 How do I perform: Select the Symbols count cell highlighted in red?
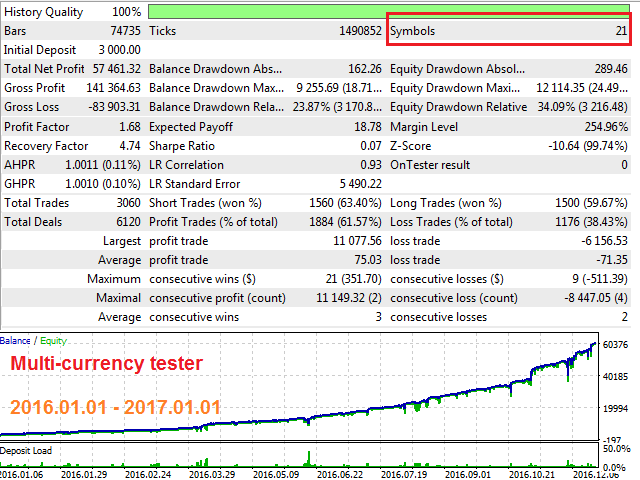(x=510, y=31)
